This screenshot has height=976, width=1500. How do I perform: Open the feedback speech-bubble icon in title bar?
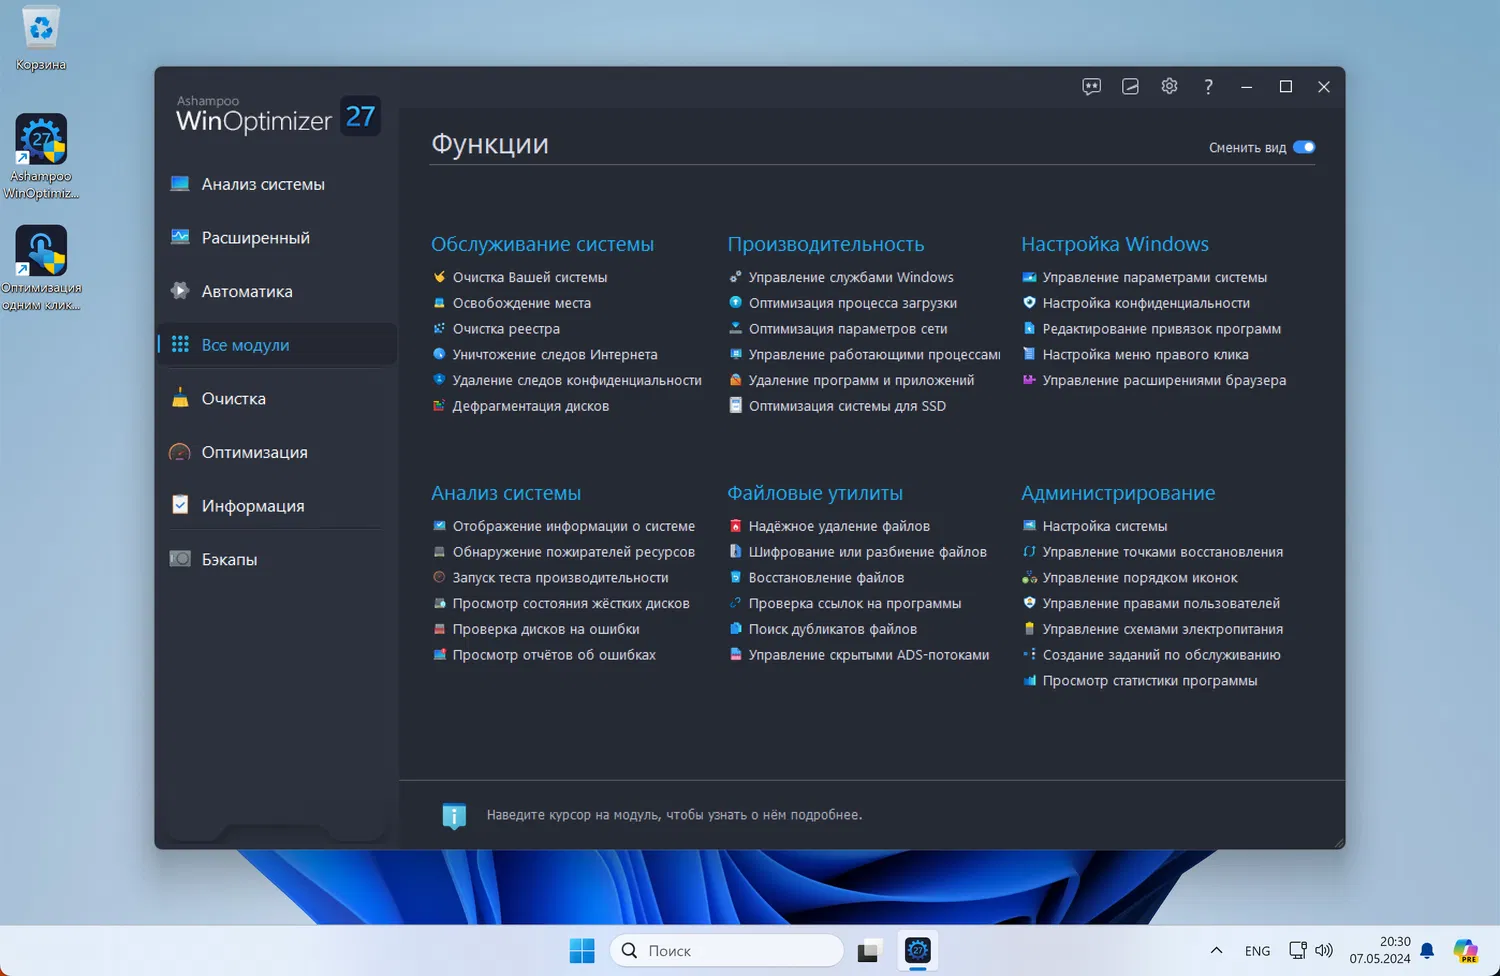1091,87
